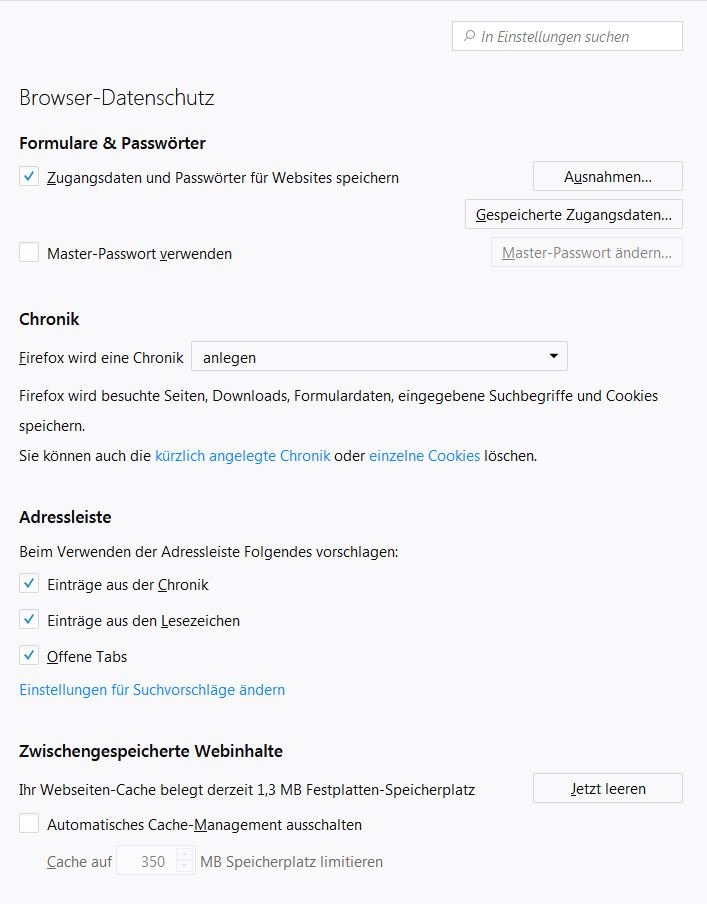The width and height of the screenshot is (707, 904).
Task: Open 'Einstellungen für Suchvorschläge ändern' link
Action: click(152, 690)
